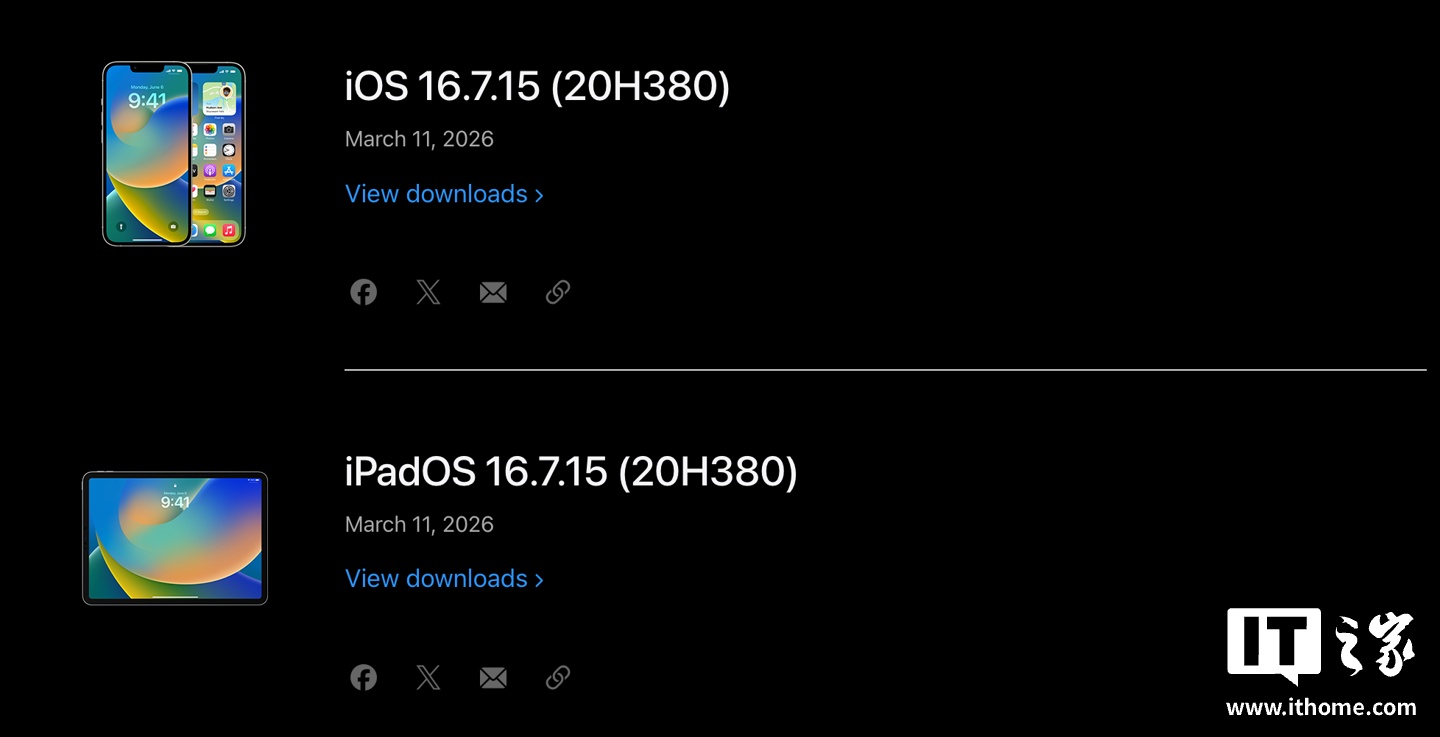
Task: Open View downloads for iOS 16.7.15
Action: coord(436,194)
